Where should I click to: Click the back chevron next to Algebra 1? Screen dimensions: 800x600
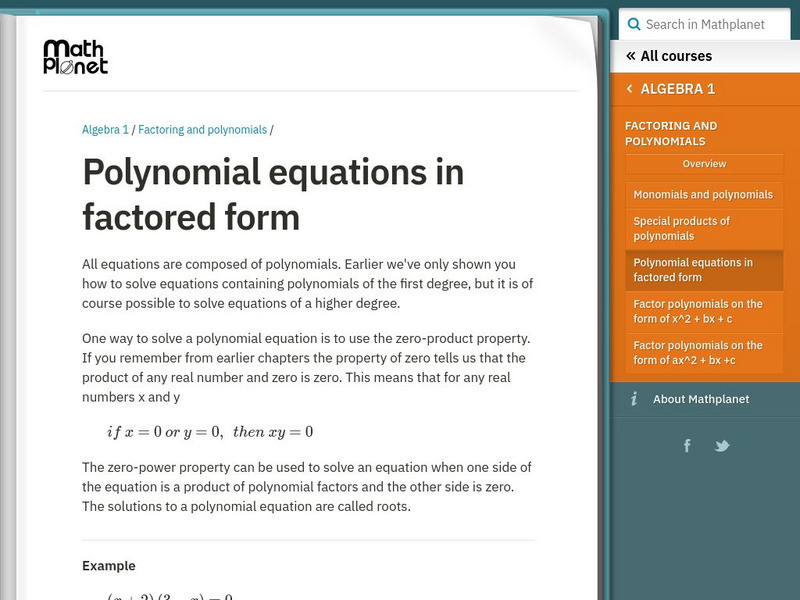click(630, 89)
